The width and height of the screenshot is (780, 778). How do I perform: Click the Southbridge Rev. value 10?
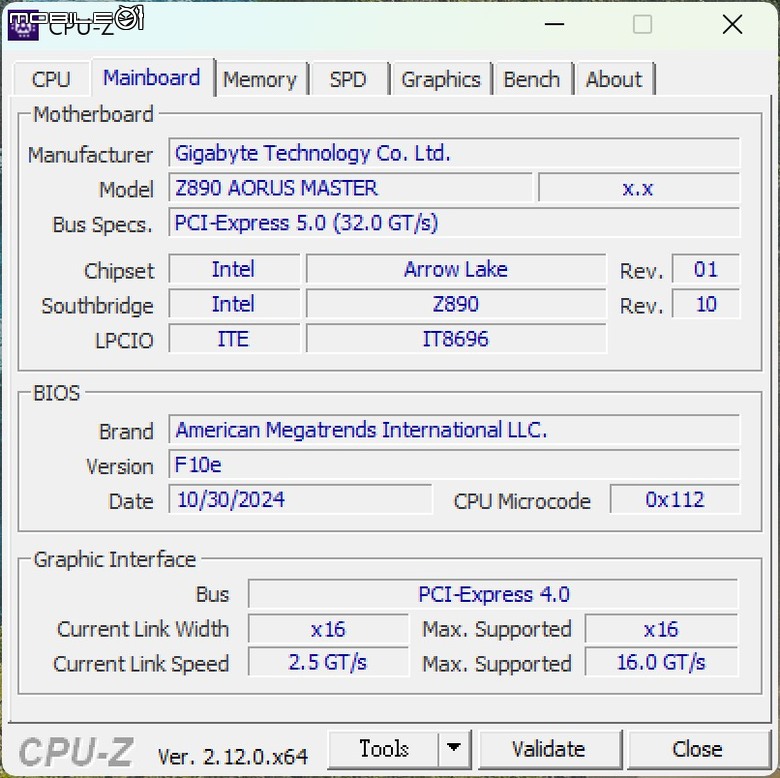705,304
